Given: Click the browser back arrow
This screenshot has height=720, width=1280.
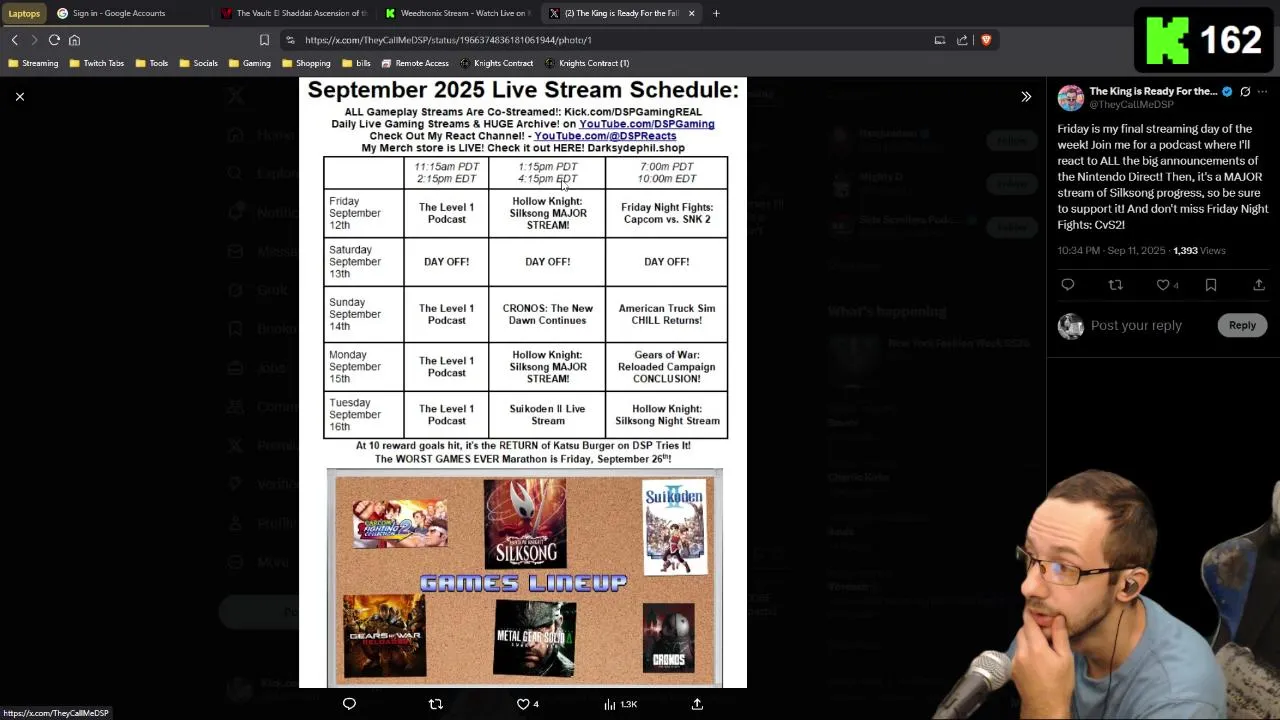Looking at the screenshot, I should (x=15, y=40).
